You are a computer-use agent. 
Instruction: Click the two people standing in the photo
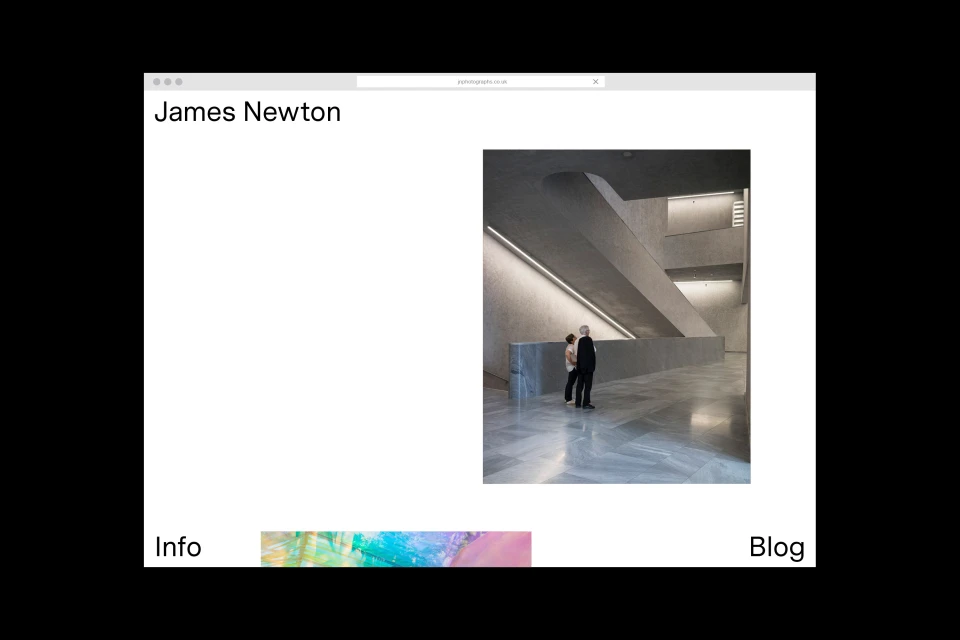[581, 367]
